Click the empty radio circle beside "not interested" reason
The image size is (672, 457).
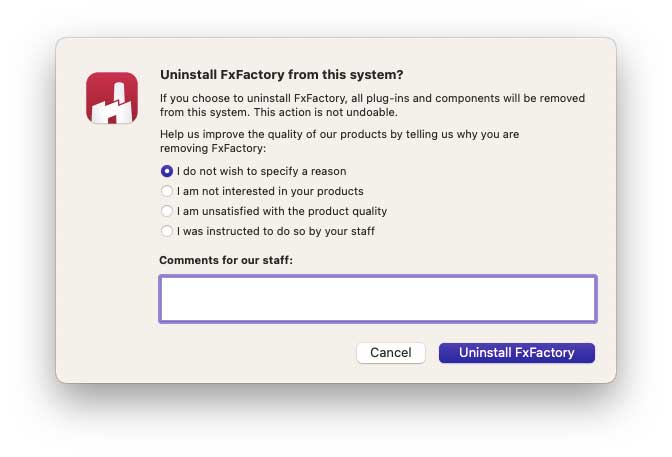pos(167,191)
